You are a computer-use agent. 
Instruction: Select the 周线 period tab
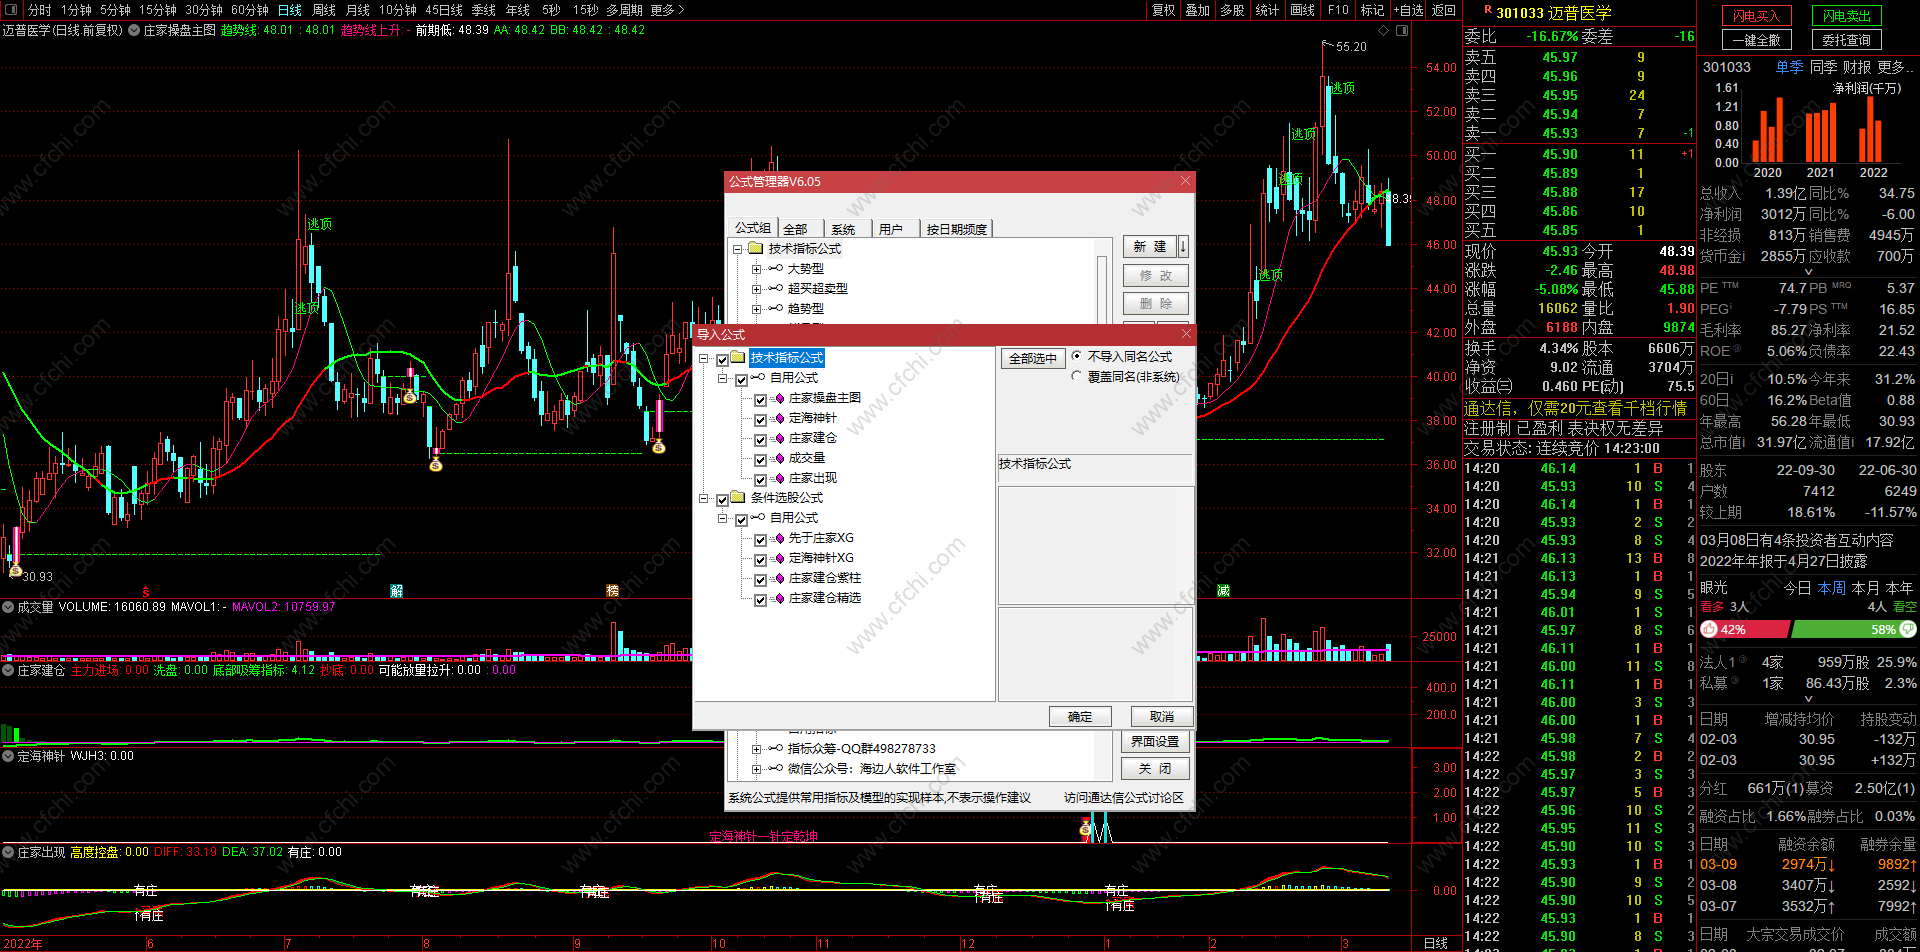pyautogui.click(x=324, y=10)
